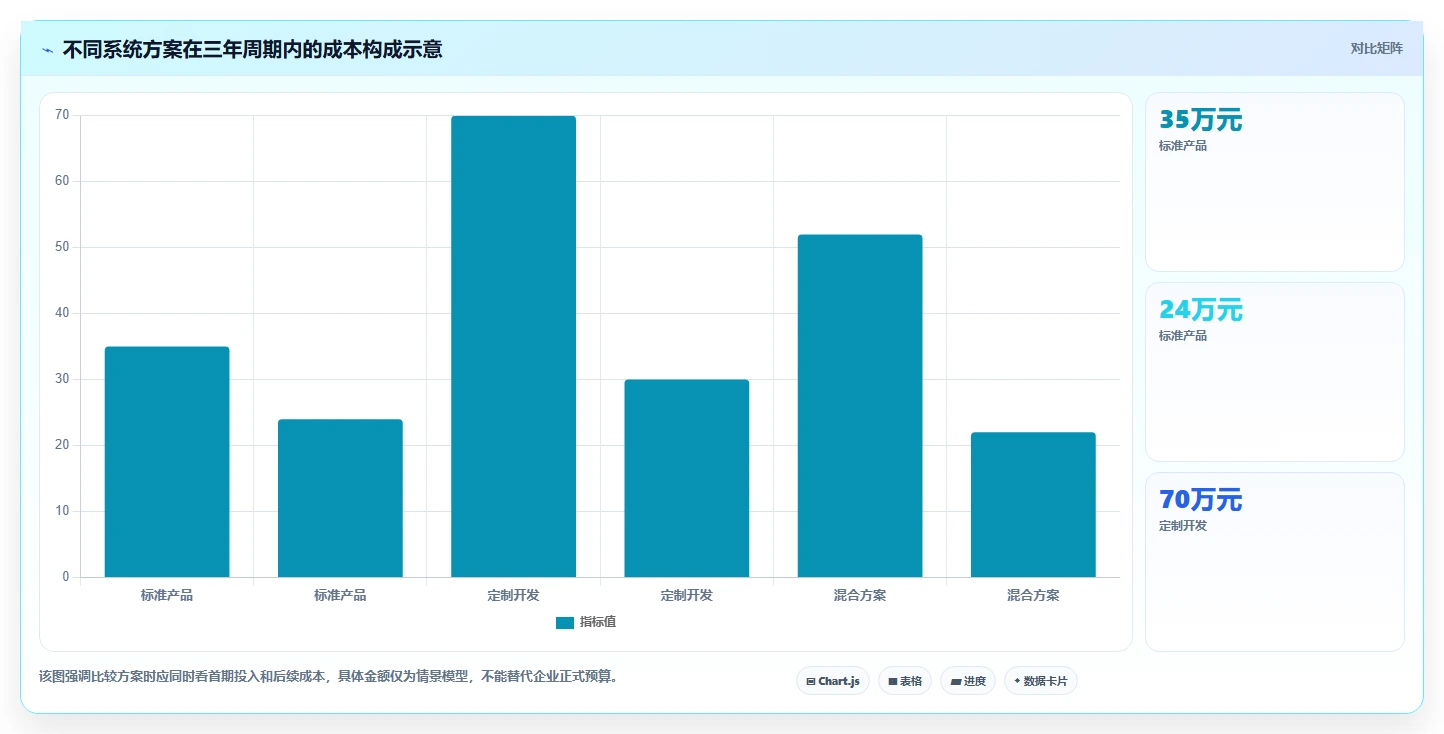Open the 35万元 data card
Screen dimensions: 1444x734
coord(1275,182)
